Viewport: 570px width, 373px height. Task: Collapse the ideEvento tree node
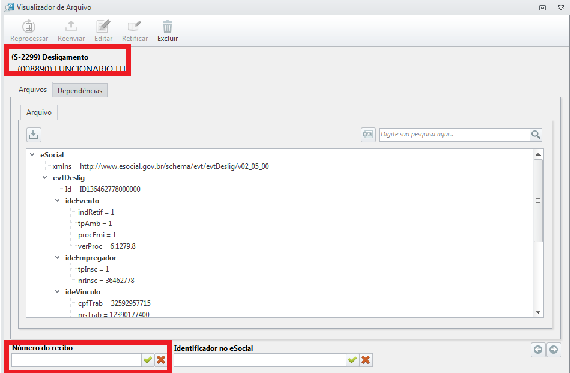[57, 200]
